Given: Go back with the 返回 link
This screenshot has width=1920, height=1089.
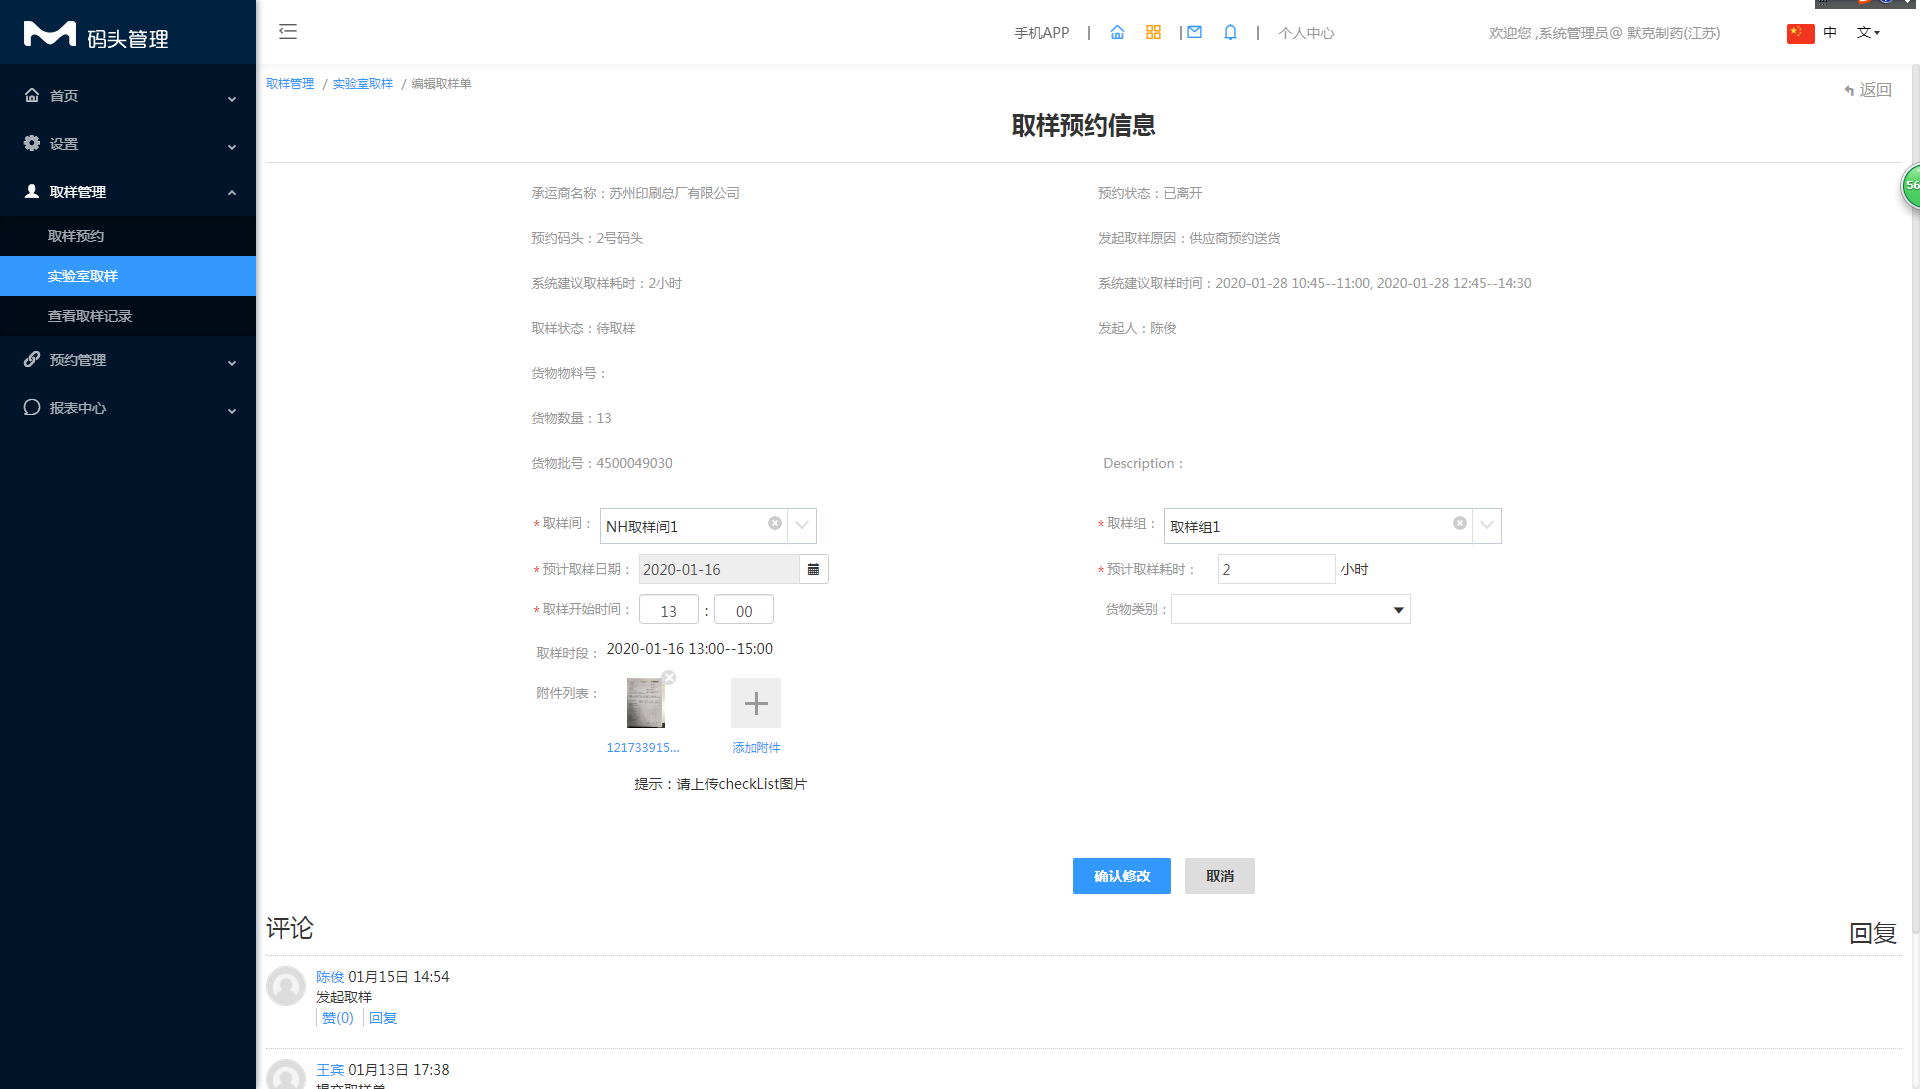Looking at the screenshot, I should 1868,90.
